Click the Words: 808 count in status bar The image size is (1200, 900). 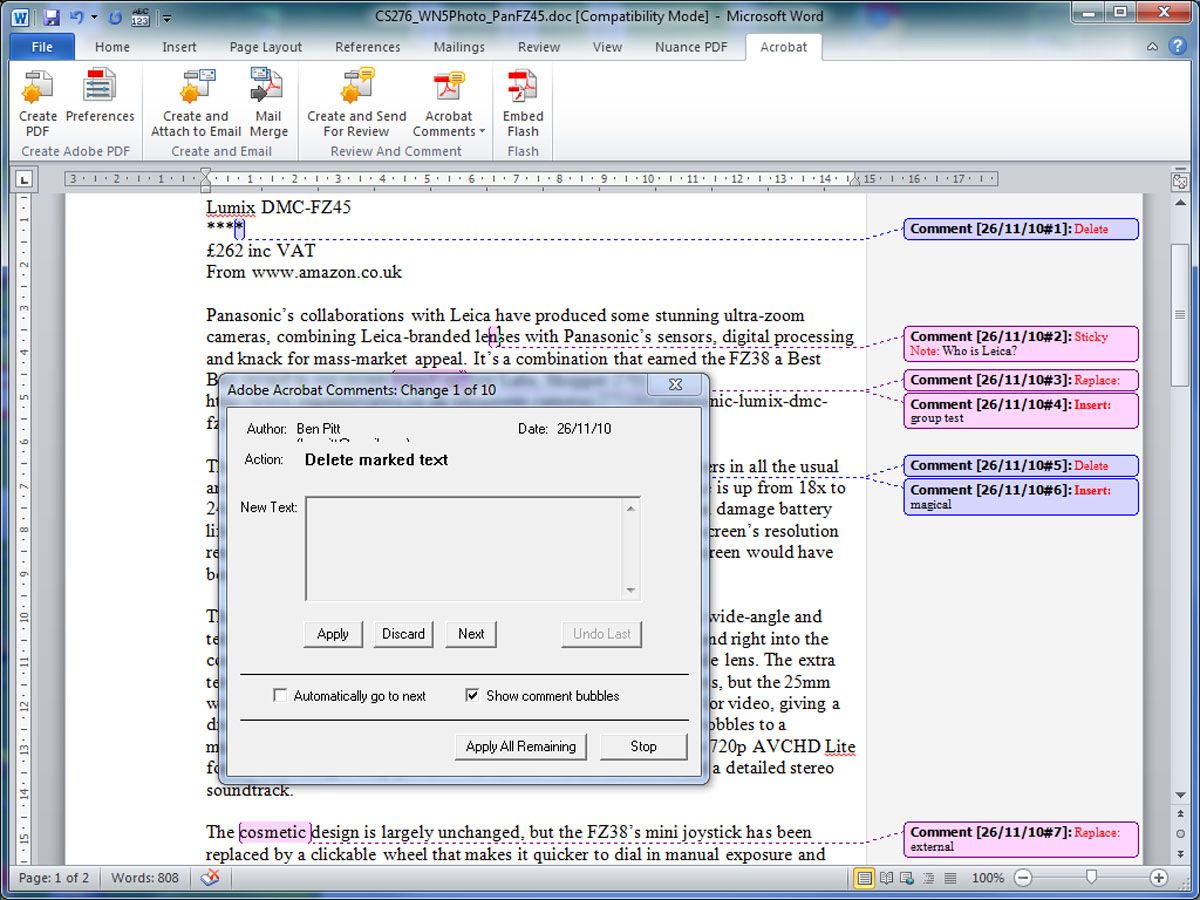tap(144, 878)
